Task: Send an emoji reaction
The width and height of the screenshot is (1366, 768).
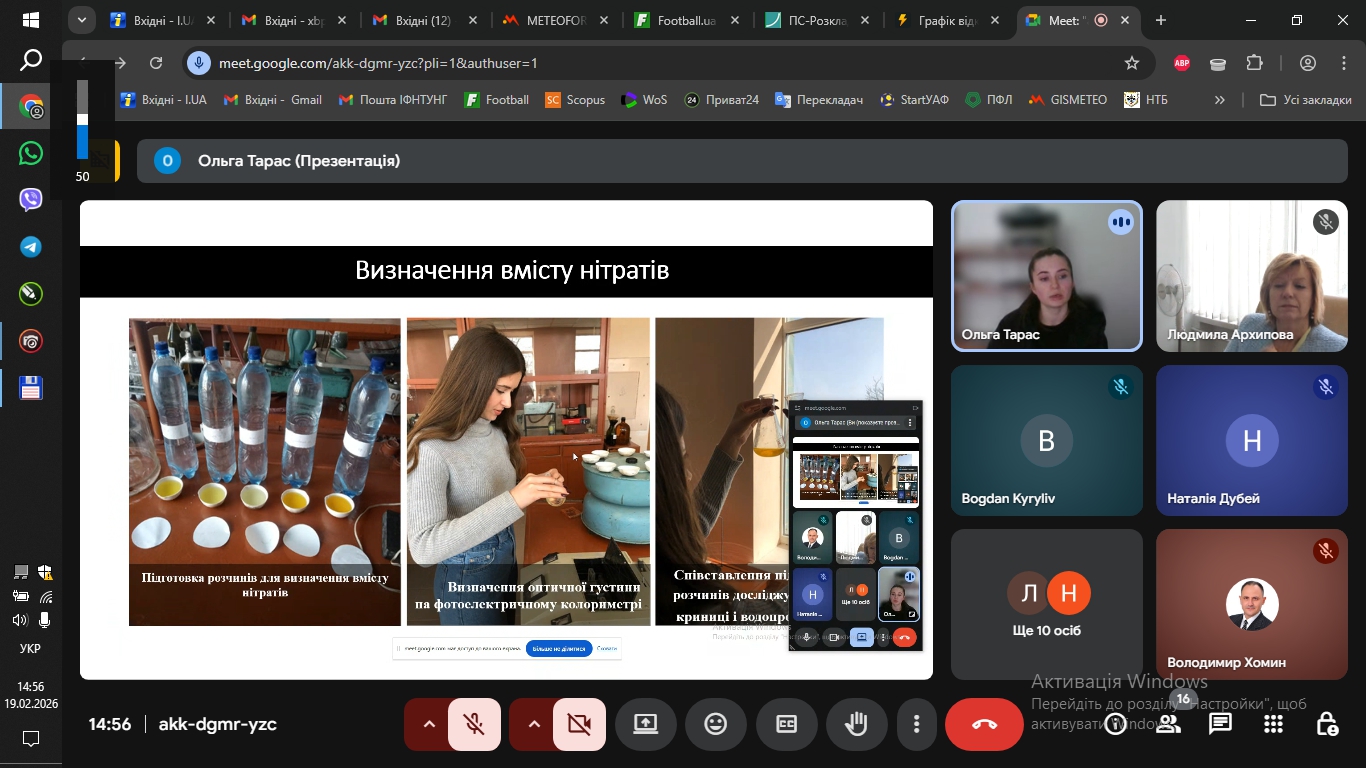Action: click(x=716, y=723)
